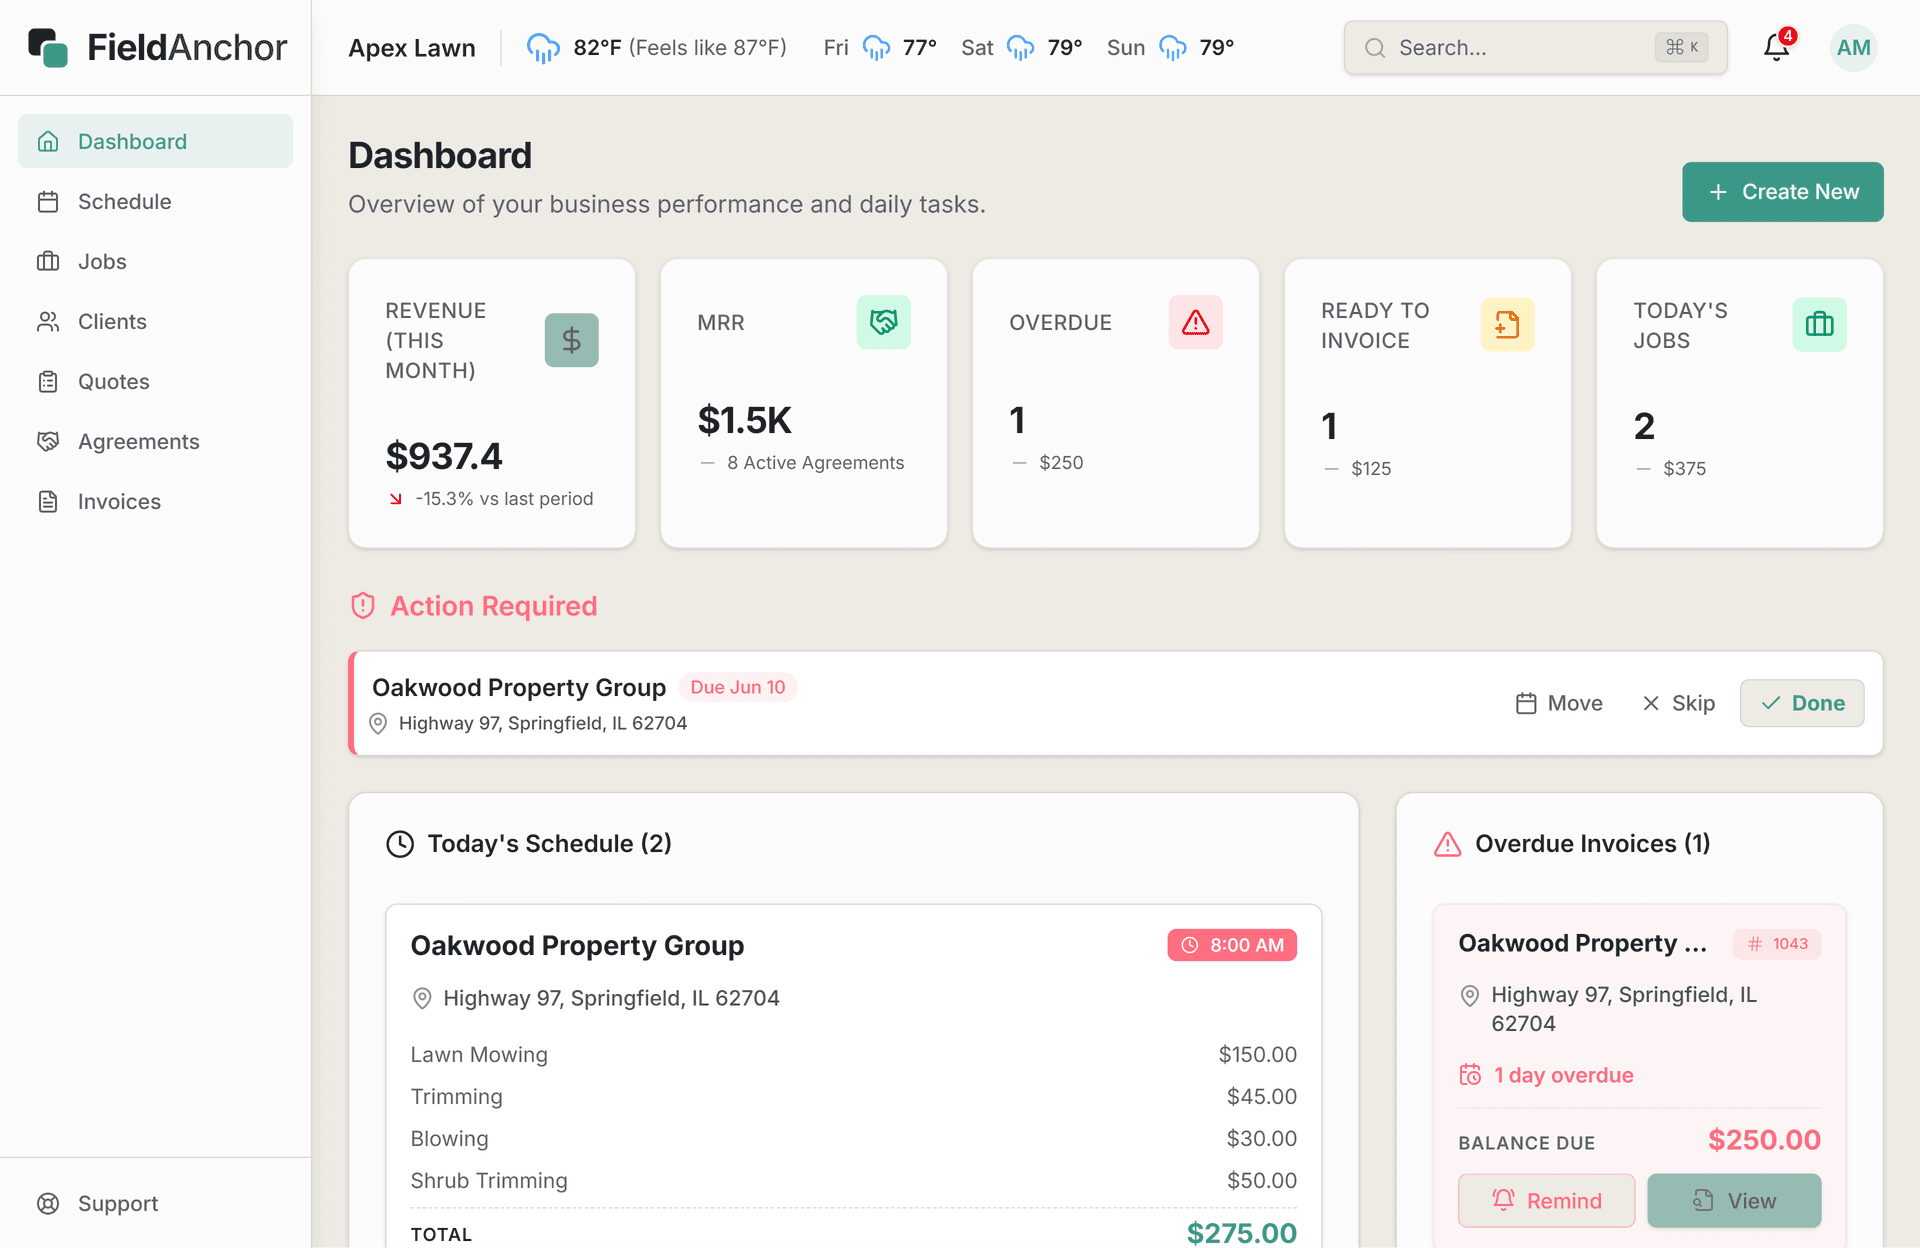Click the briefcase icon on Today's Jobs card

tap(1819, 324)
